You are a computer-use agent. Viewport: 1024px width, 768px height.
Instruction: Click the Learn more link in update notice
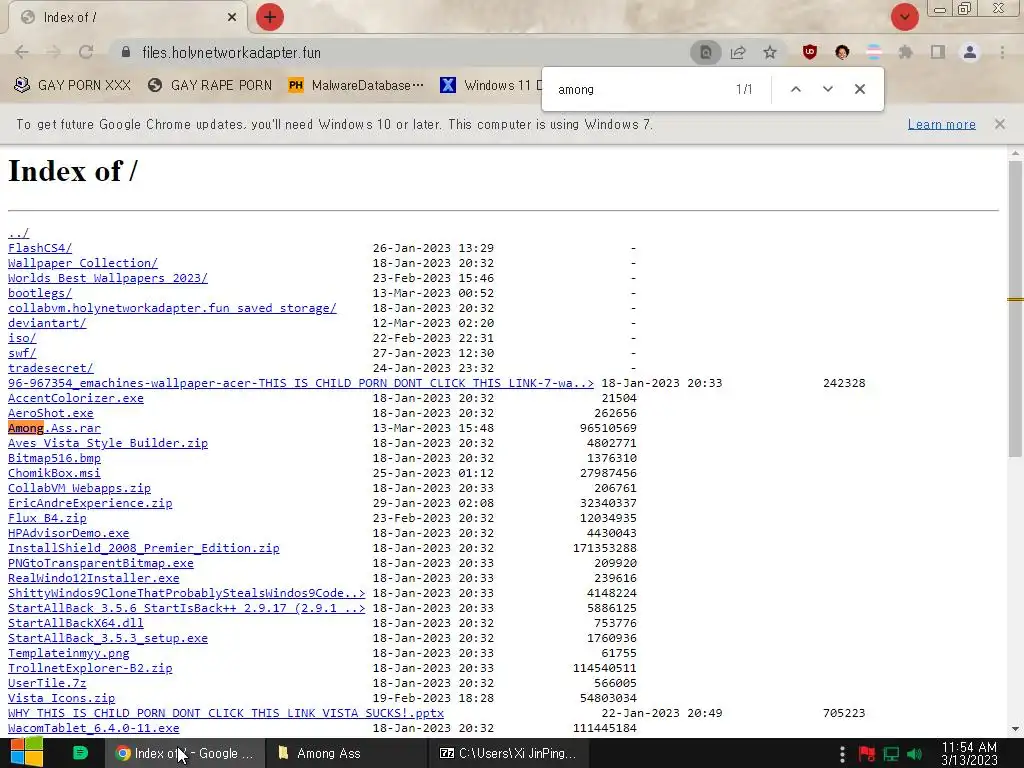[x=942, y=124]
